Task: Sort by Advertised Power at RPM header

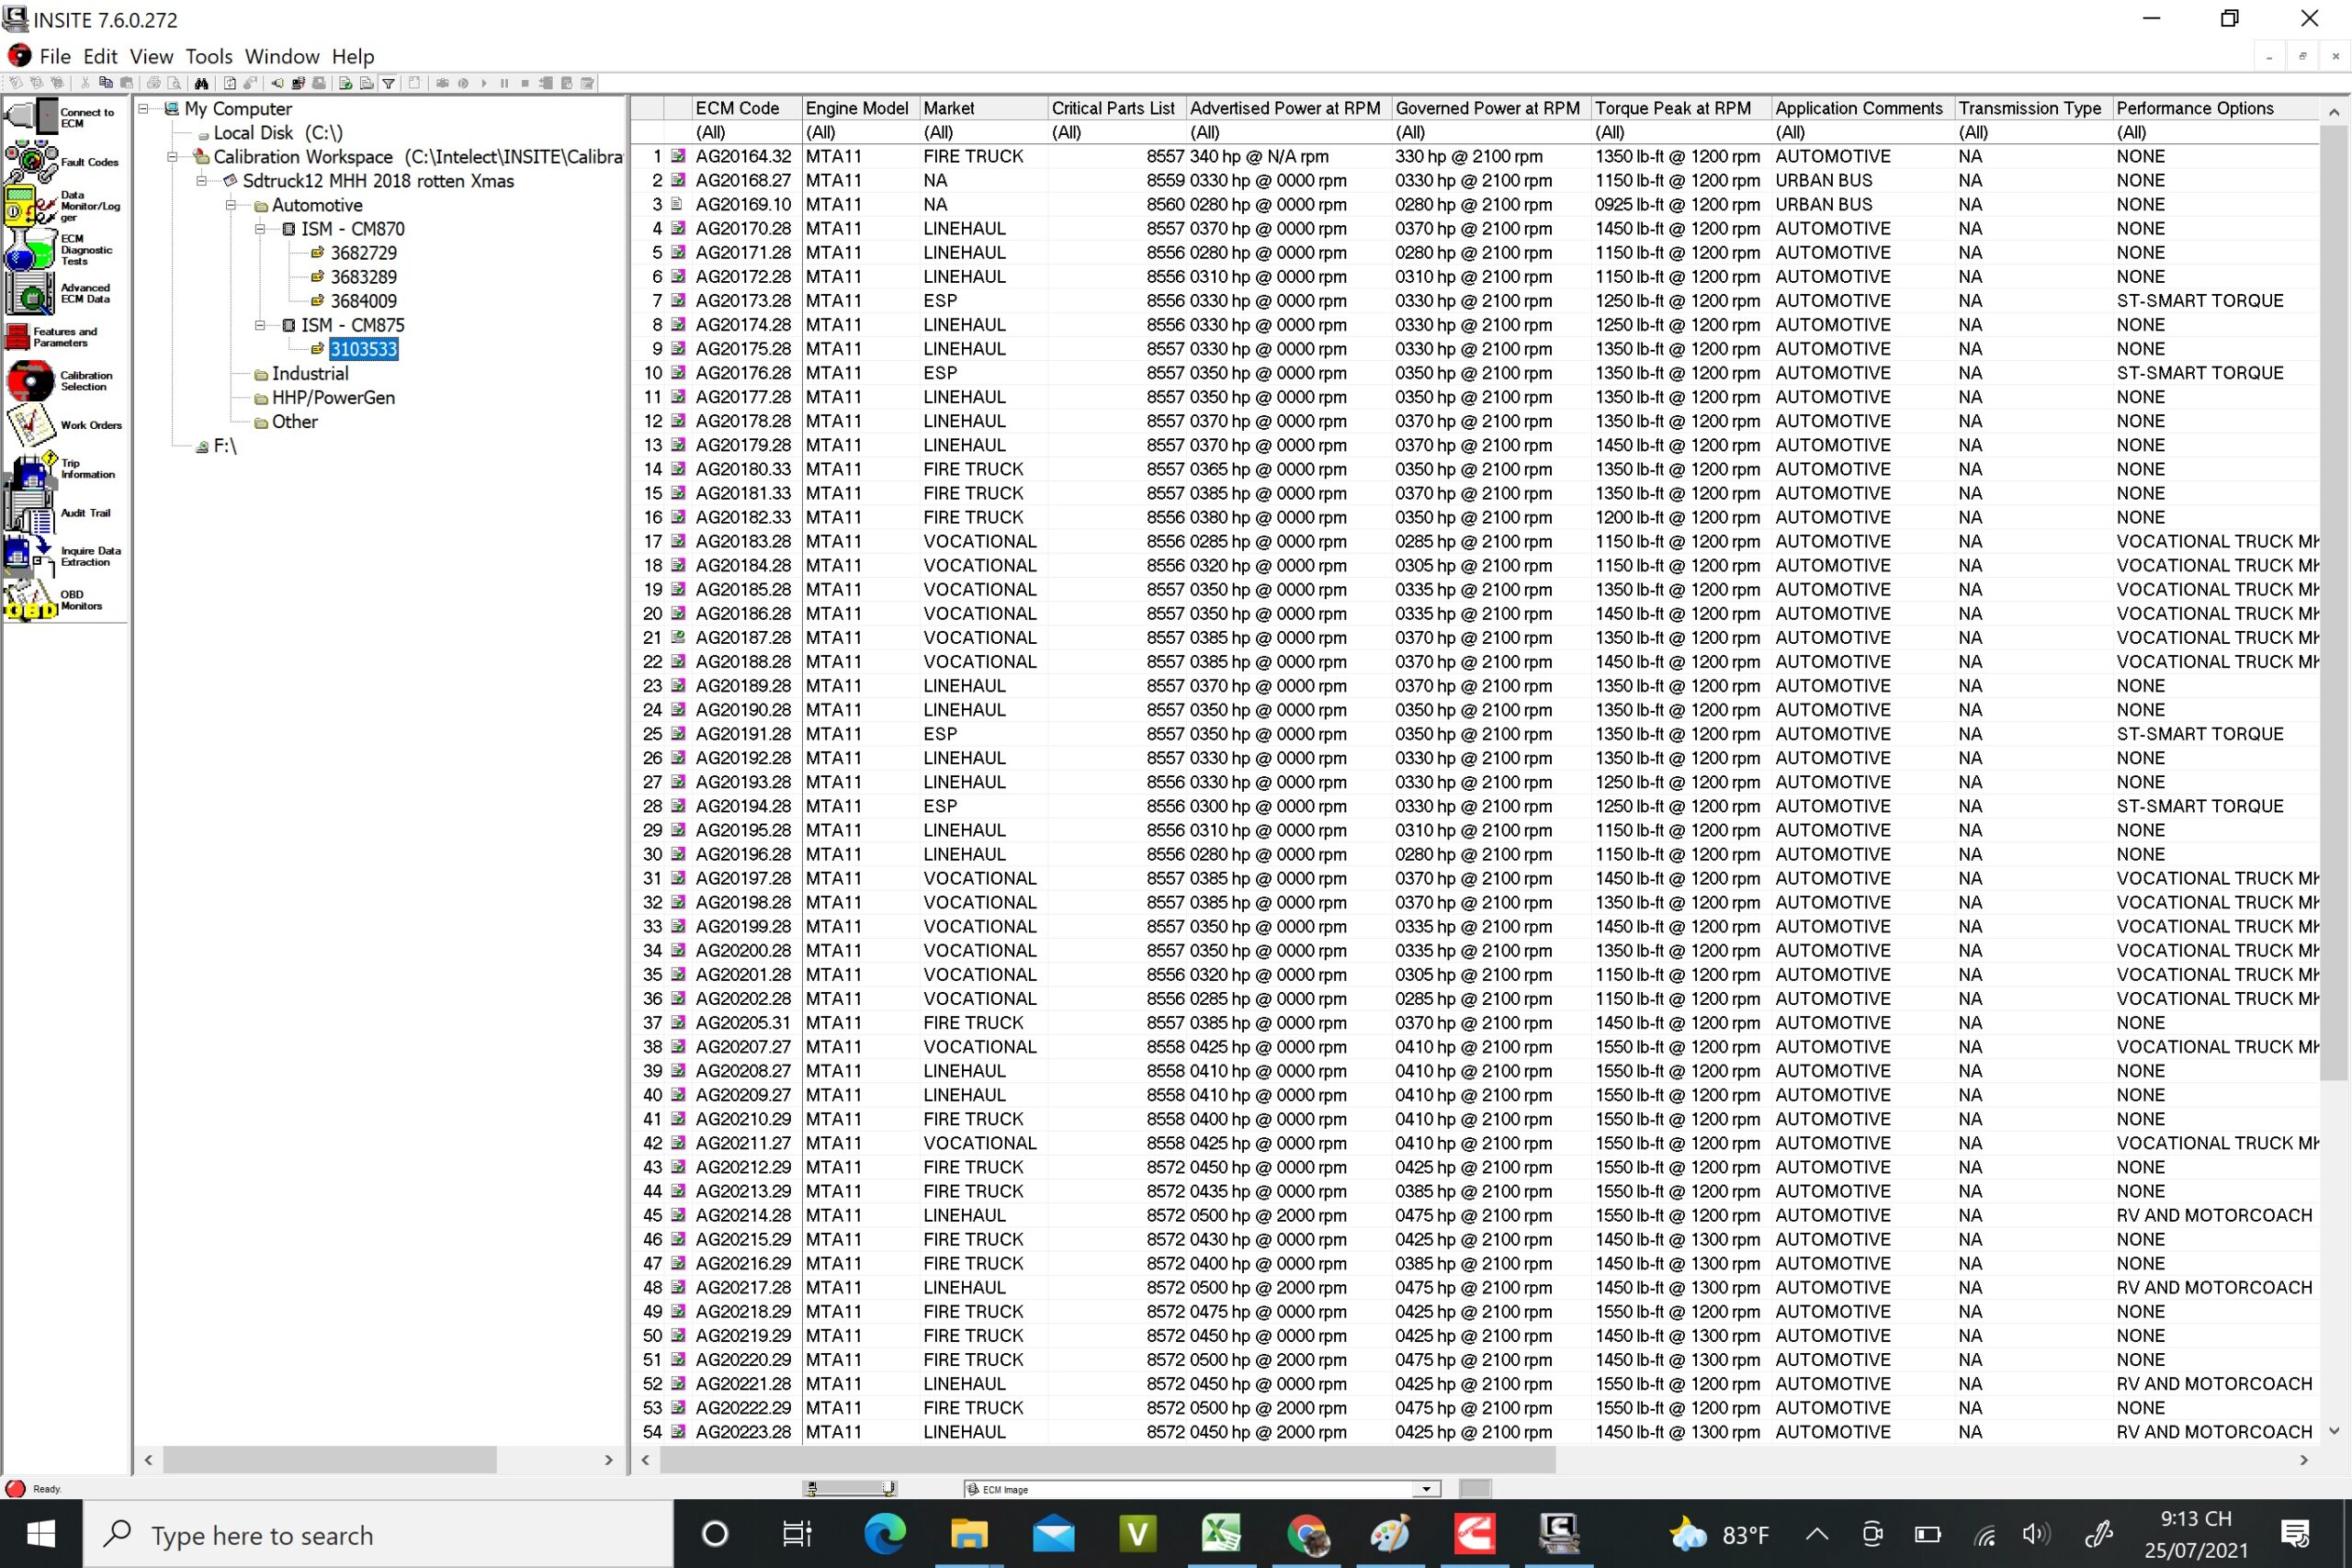Action: 1284,108
